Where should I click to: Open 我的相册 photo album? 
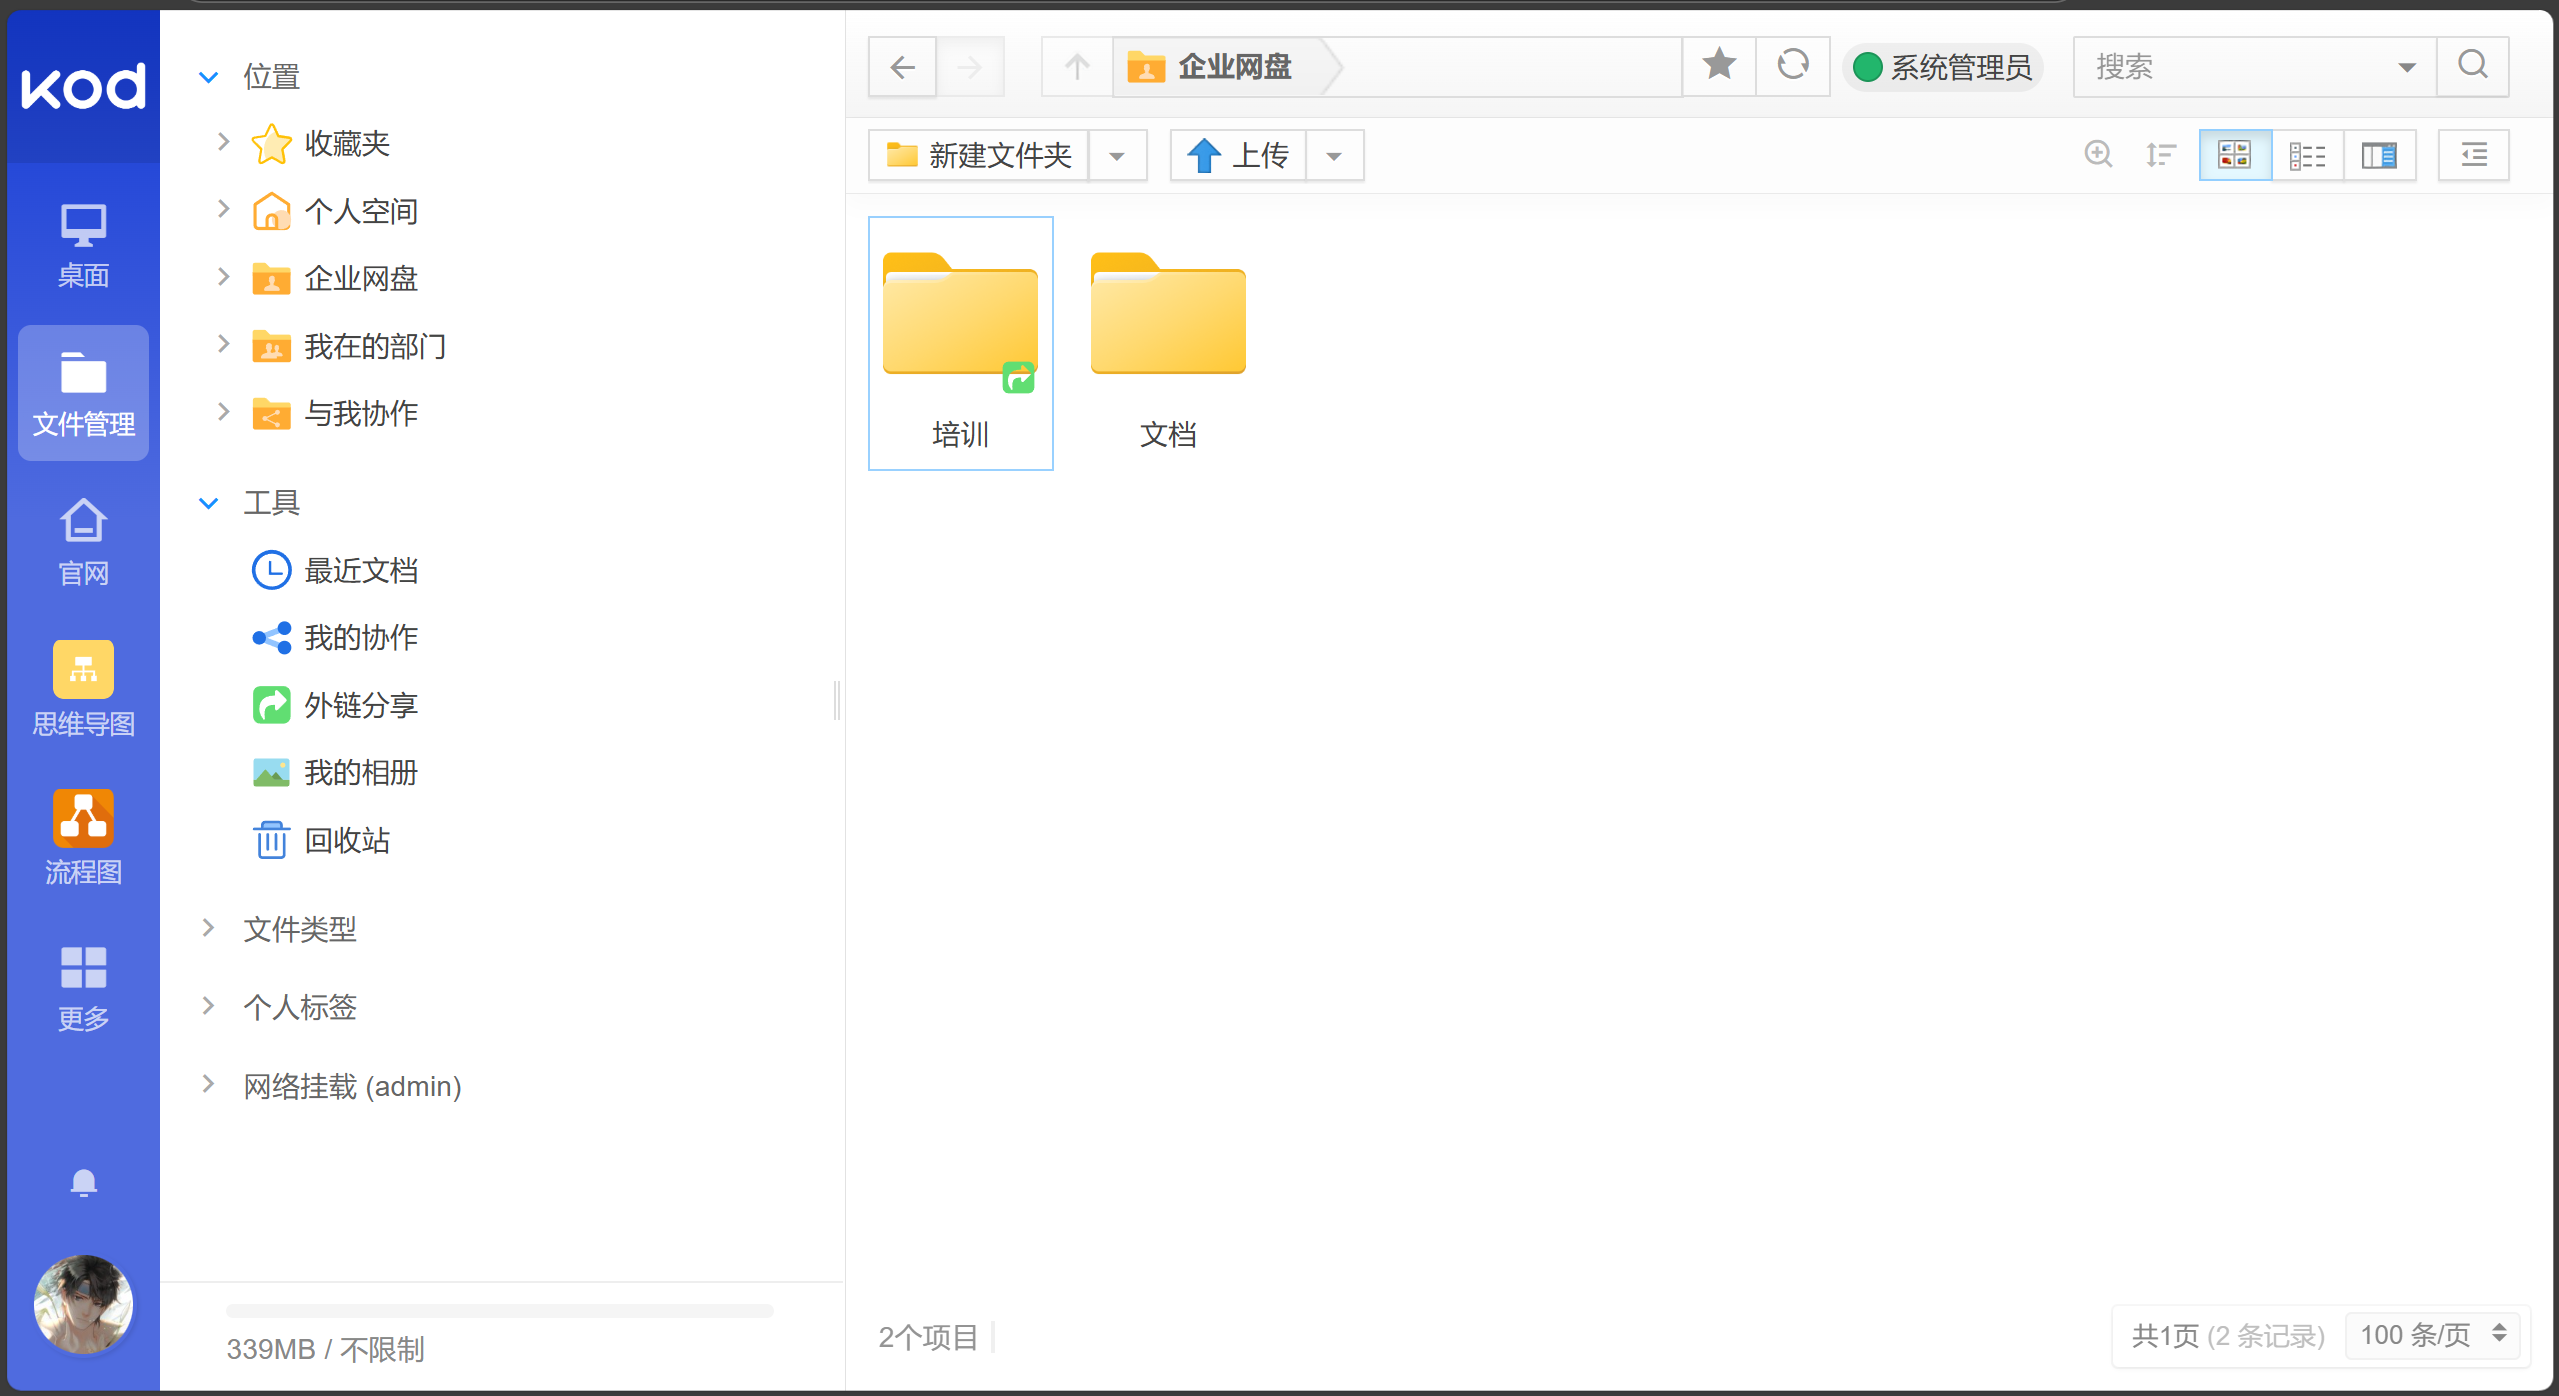click(335, 772)
